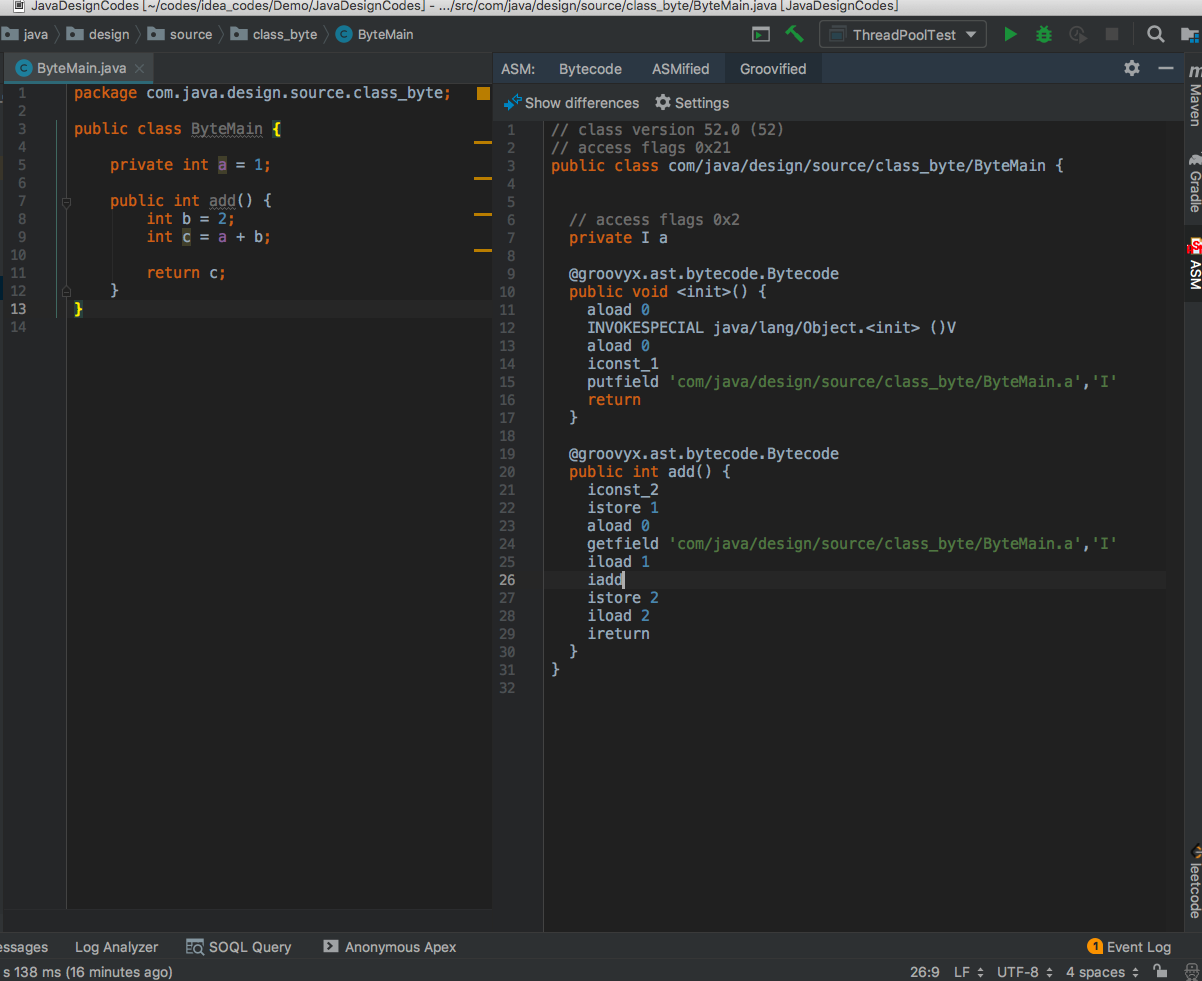Click the orange inspection status square
Screen dimensions: 1202x981
coord(483,93)
